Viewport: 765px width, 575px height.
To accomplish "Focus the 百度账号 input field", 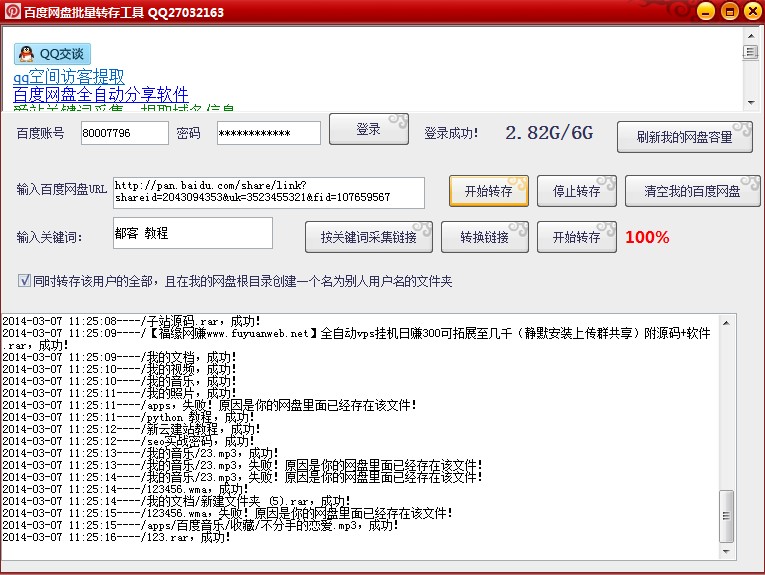I will click(124, 133).
